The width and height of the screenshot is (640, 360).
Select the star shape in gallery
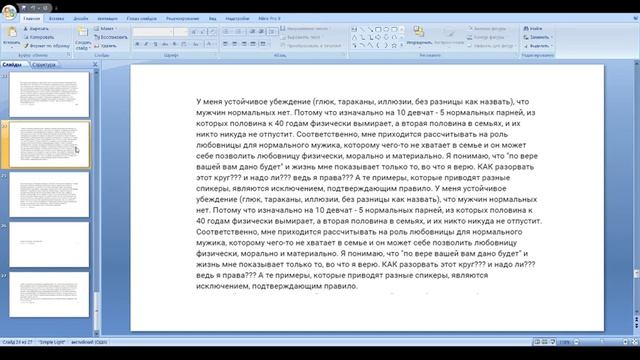(394, 45)
